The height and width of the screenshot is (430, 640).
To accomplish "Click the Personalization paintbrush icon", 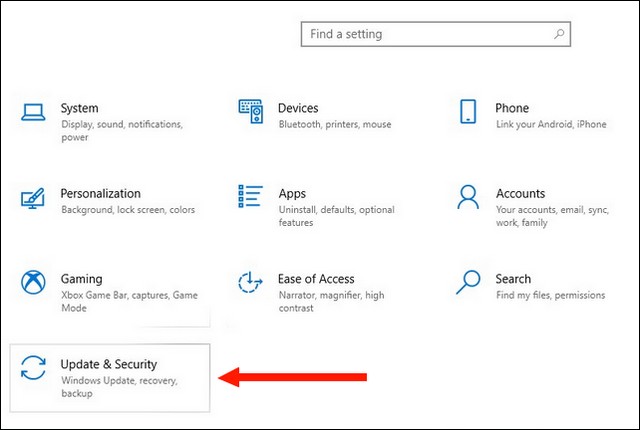I will point(33,198).
